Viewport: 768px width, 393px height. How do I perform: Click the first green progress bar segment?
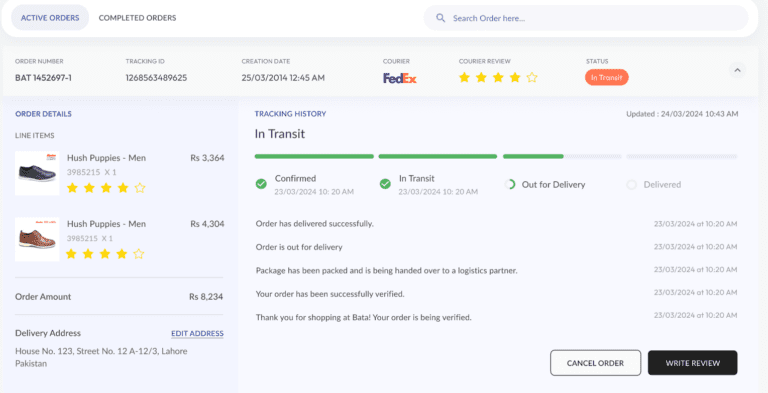[314, 156]
